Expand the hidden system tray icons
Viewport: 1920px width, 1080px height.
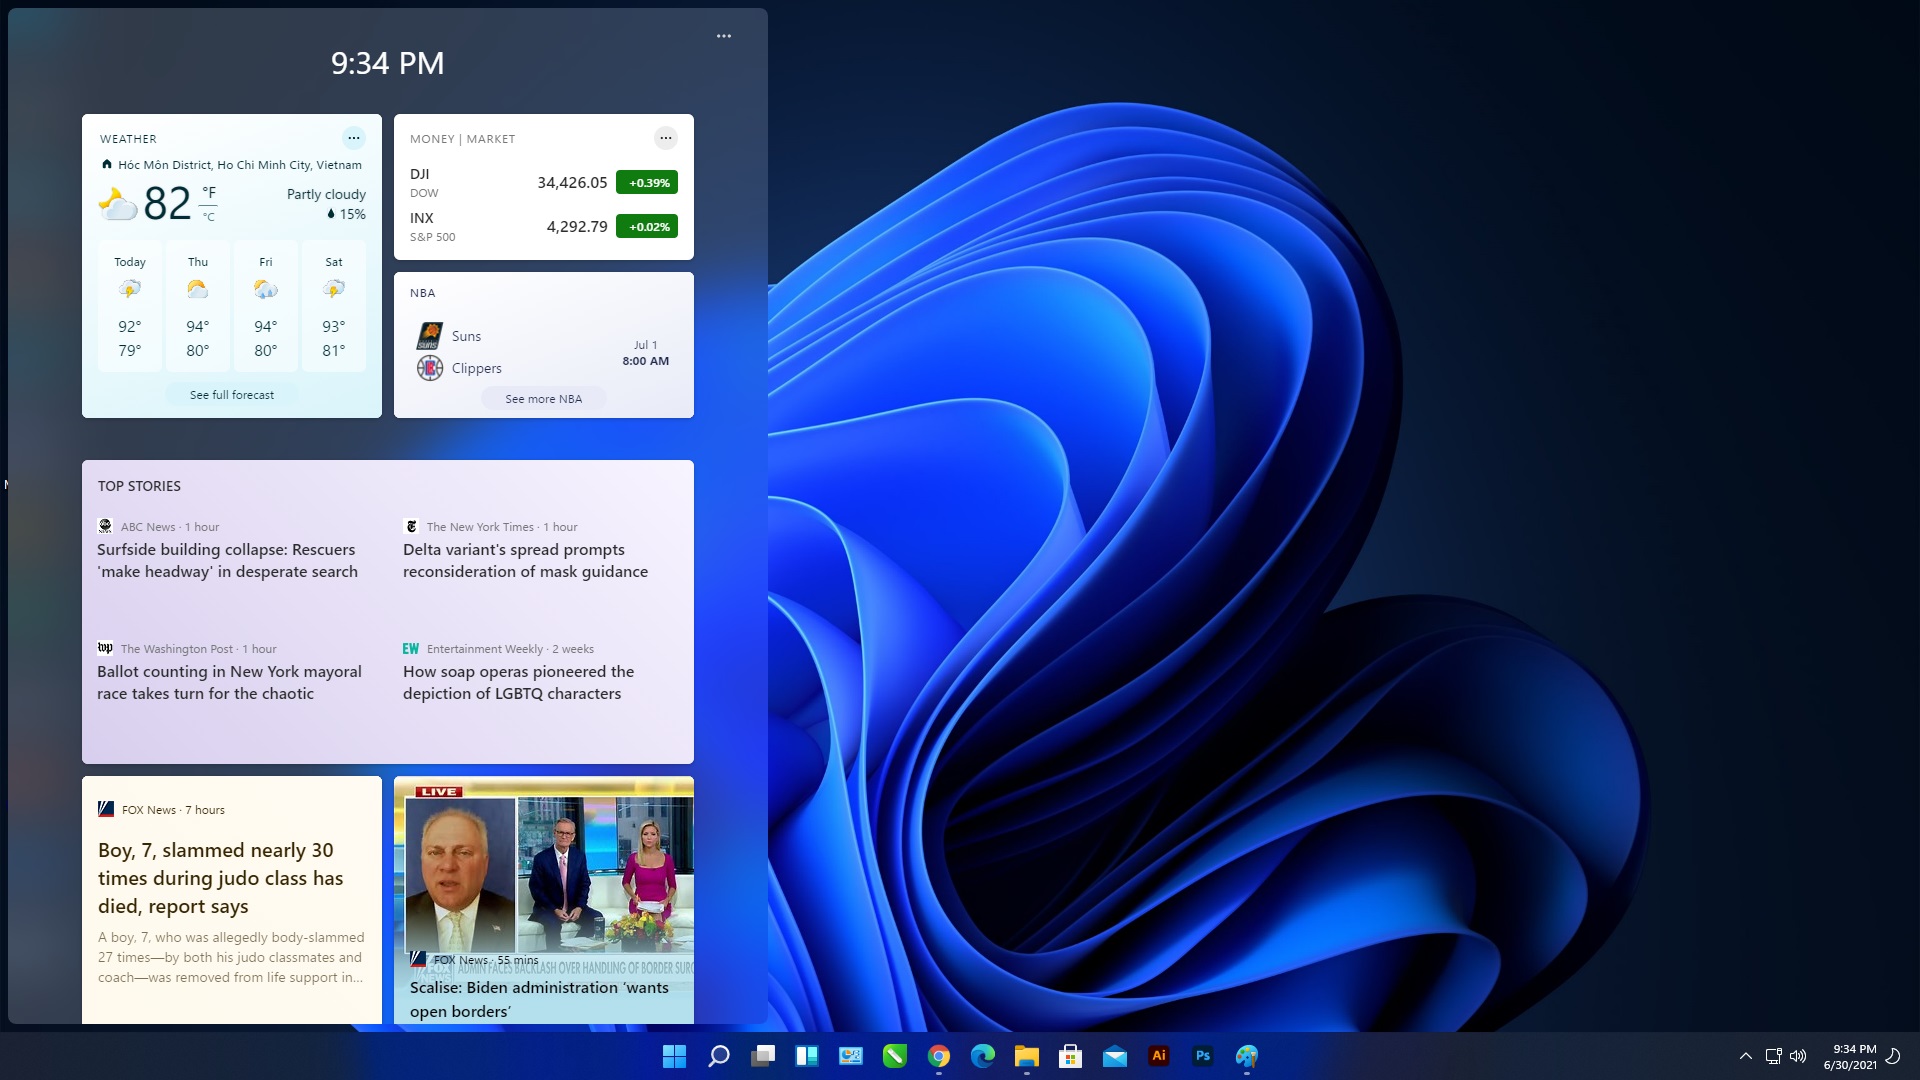(x=1746, y=1056)
